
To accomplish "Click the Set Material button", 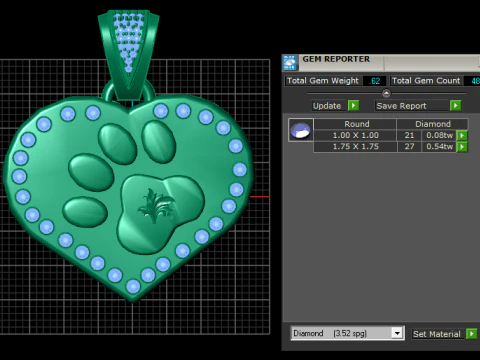I will click(438, 334).
